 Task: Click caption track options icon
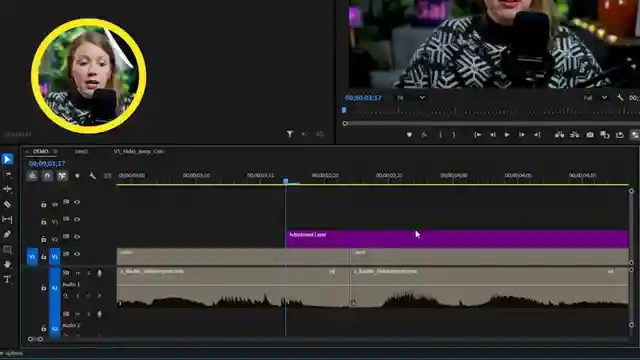pyautogui.click(x=107, y=176)
